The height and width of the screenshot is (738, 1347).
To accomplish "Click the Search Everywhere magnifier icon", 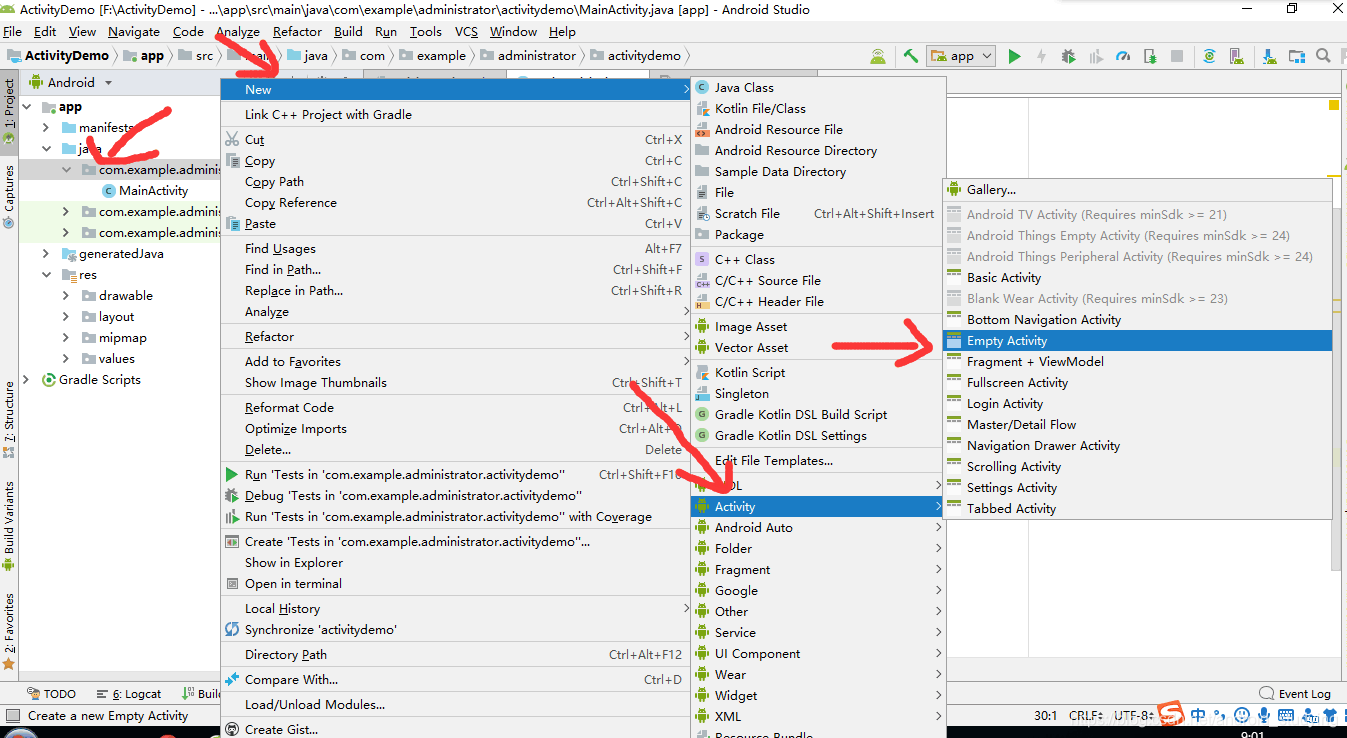I will point(1323,56).
